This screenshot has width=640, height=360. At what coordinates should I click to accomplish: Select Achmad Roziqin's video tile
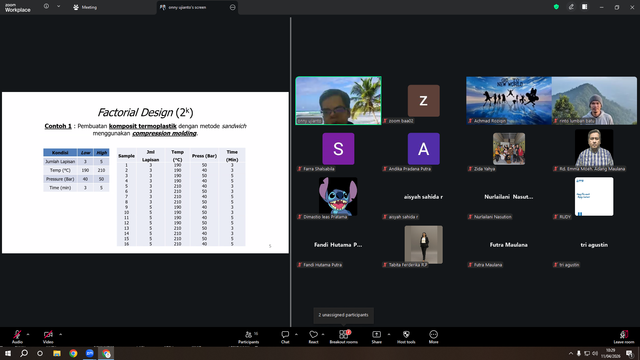(x=509, y=100)
